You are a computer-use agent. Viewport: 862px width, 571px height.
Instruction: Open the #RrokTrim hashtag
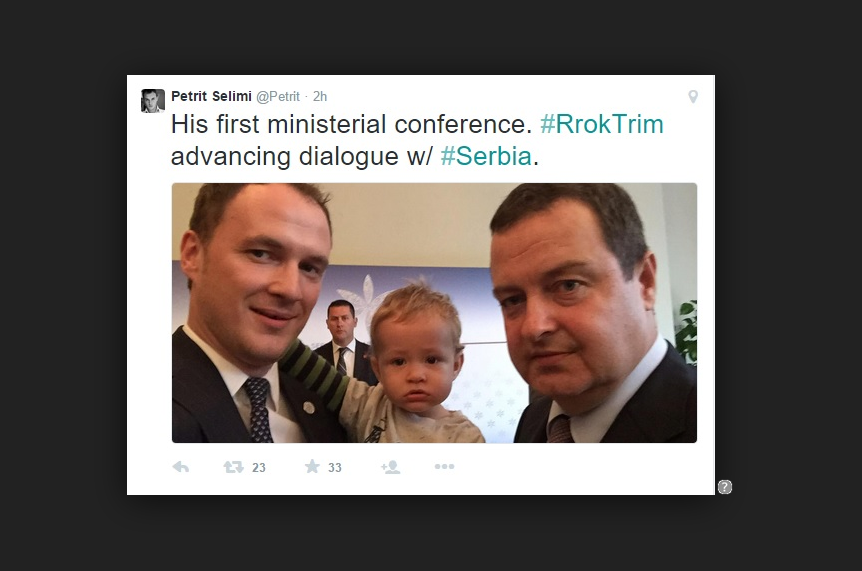[x=601, y=125]
